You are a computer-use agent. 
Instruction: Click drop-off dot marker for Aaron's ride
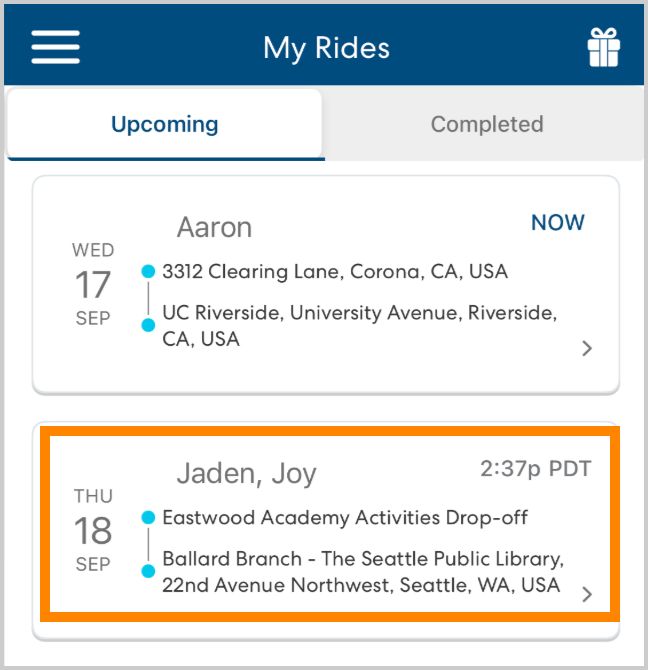[148, 325]
